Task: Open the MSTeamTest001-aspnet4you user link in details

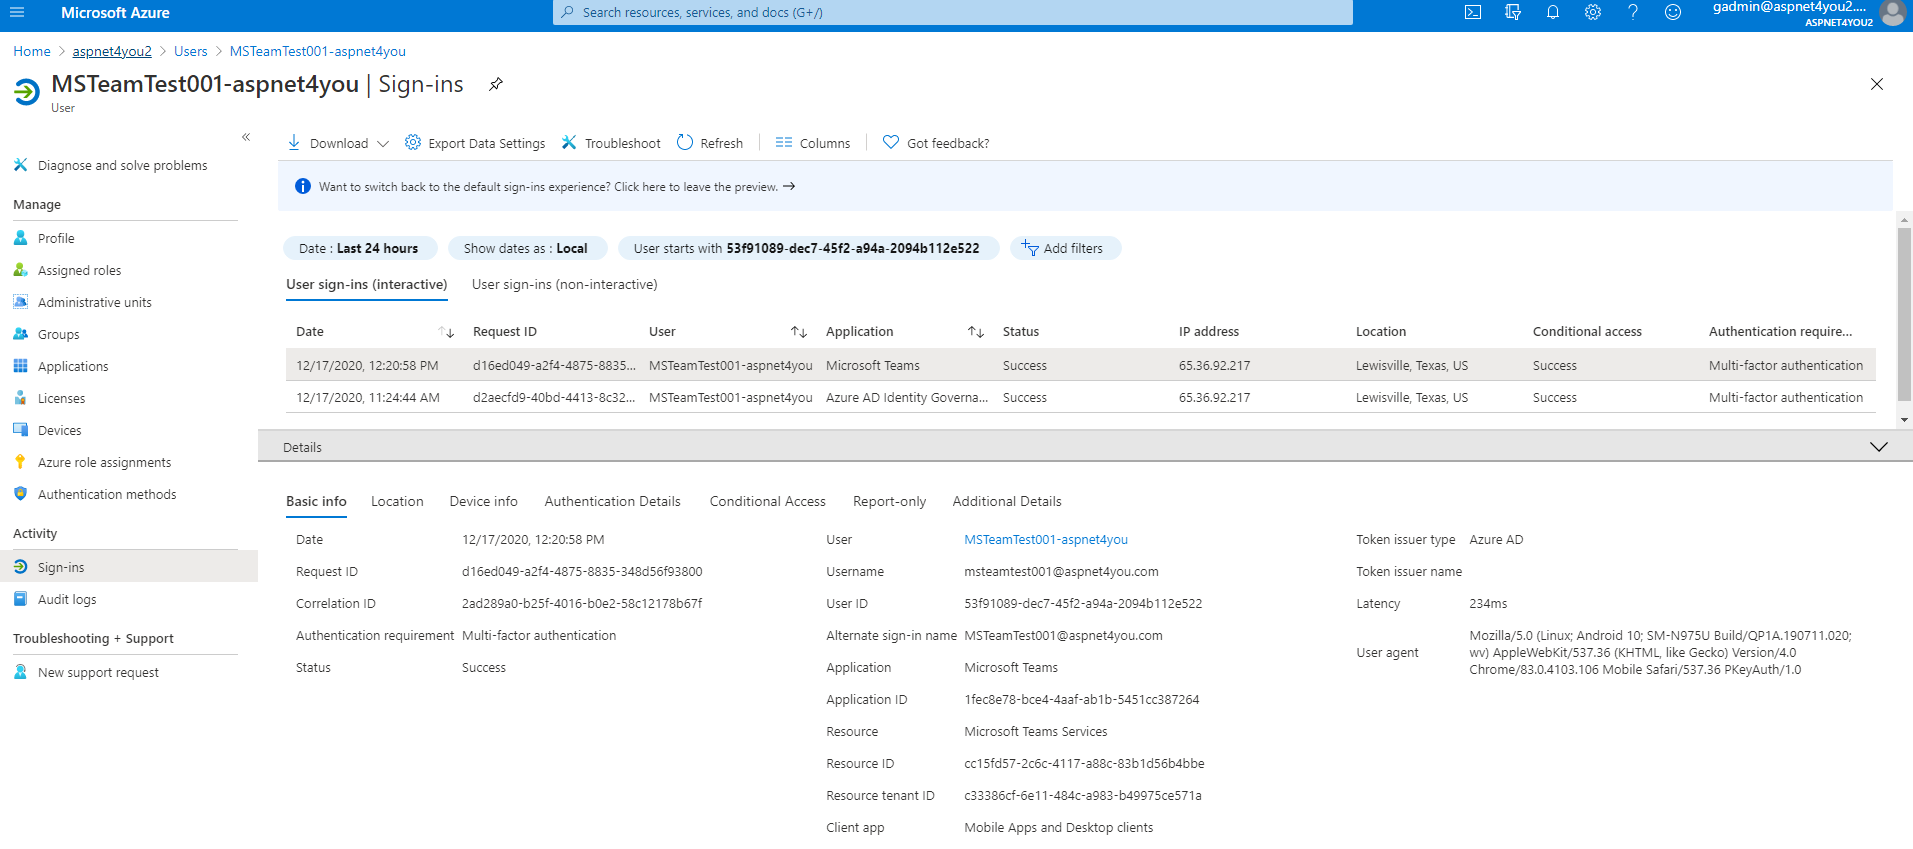Action: (x=1046, y=540)
